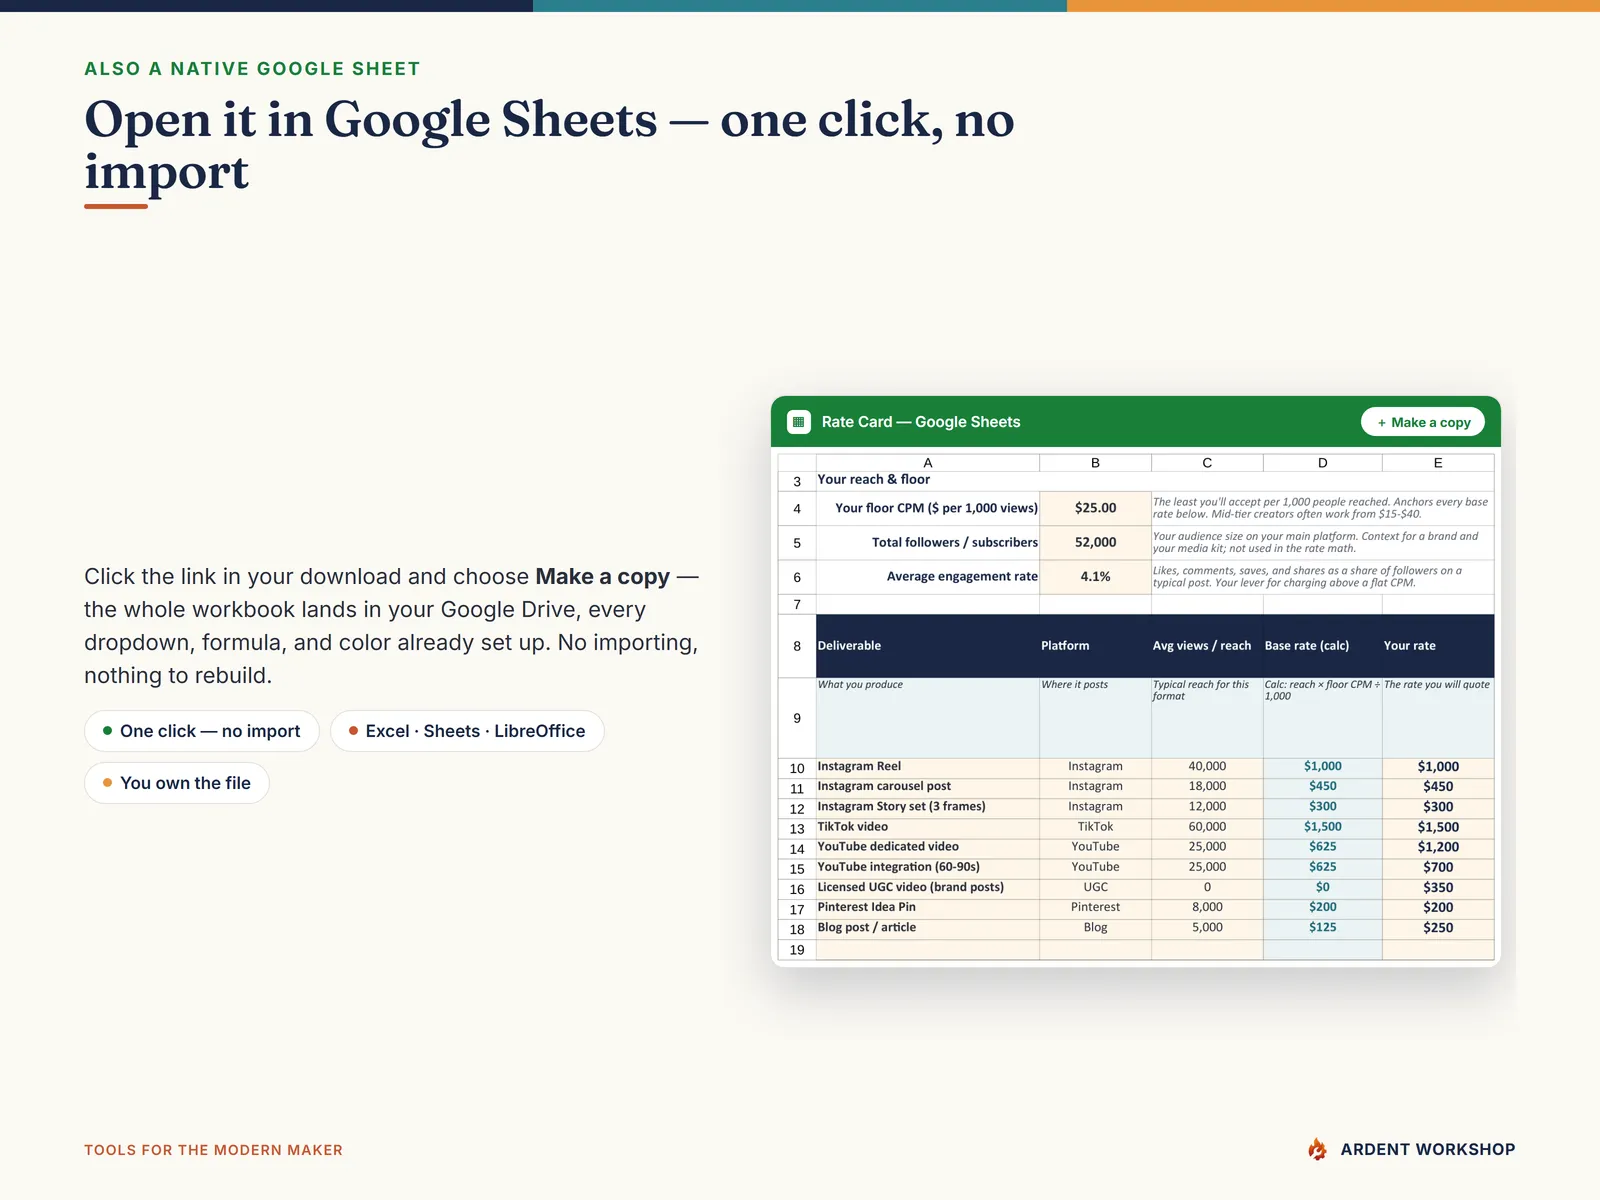Select column D header
Viewport: 1600px width, 1200px height.
1322,463
